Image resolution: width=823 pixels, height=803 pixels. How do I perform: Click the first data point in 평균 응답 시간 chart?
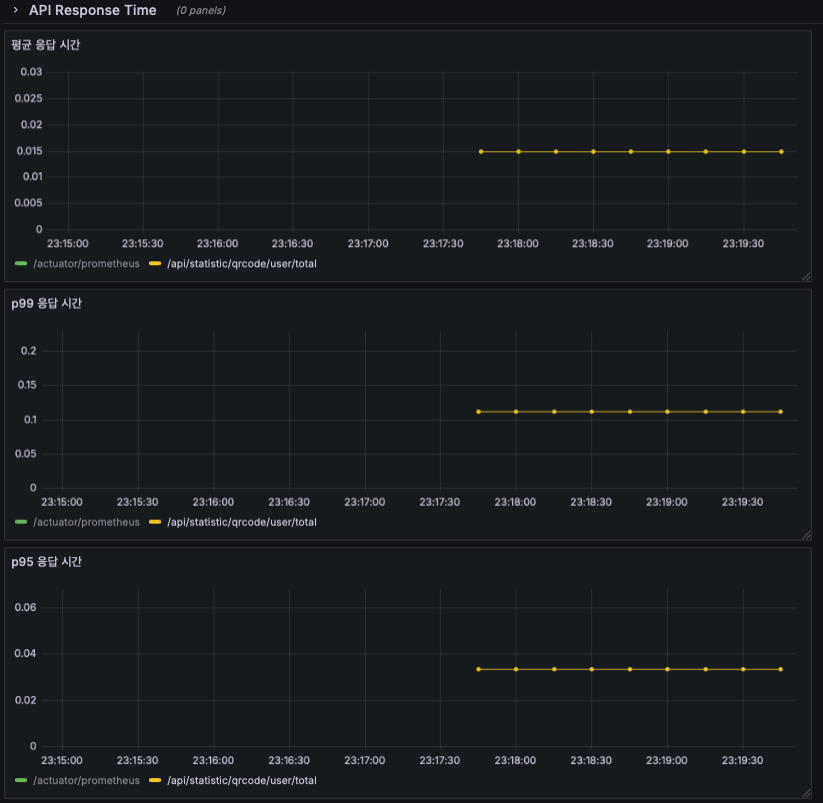(481, 152)
